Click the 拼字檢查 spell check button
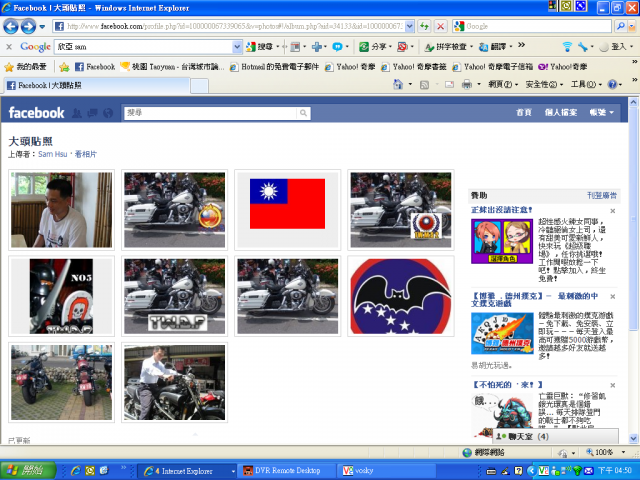 tap(446, 47)
